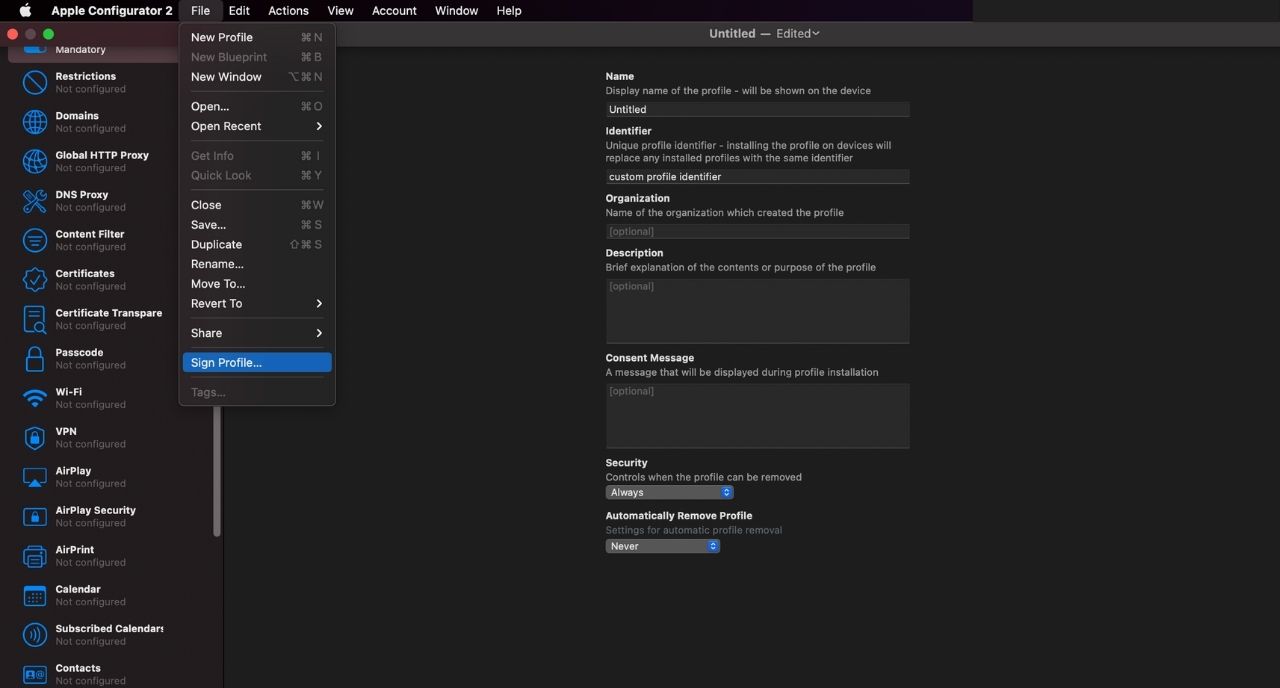The height and width of the screenshot is (688, 1280).
Task: Open the Help menu
Action: (x=509, y=11)
